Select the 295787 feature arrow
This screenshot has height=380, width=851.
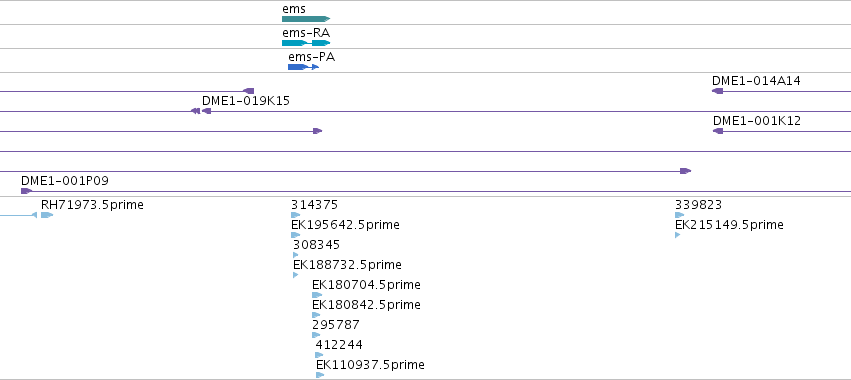[316, 335]
